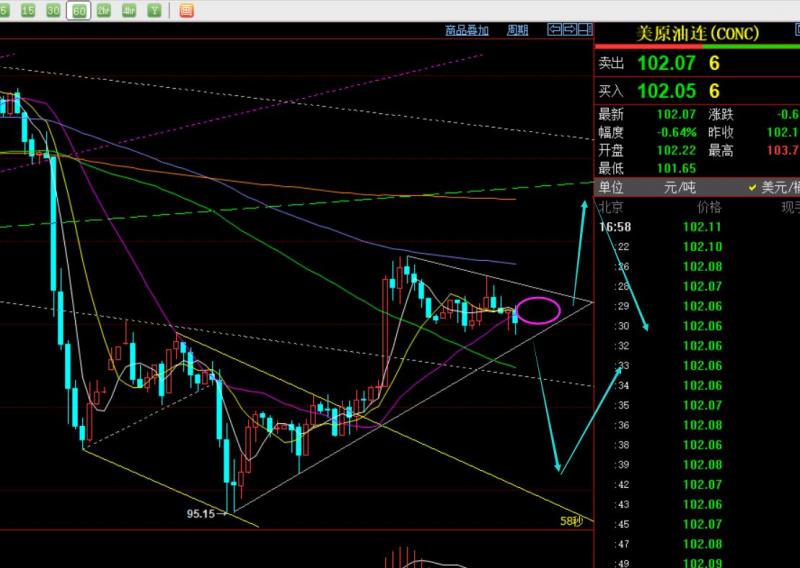Toggle the 美元/桶 unit checkmark option
800x568 pixels.
coord(774,188)
